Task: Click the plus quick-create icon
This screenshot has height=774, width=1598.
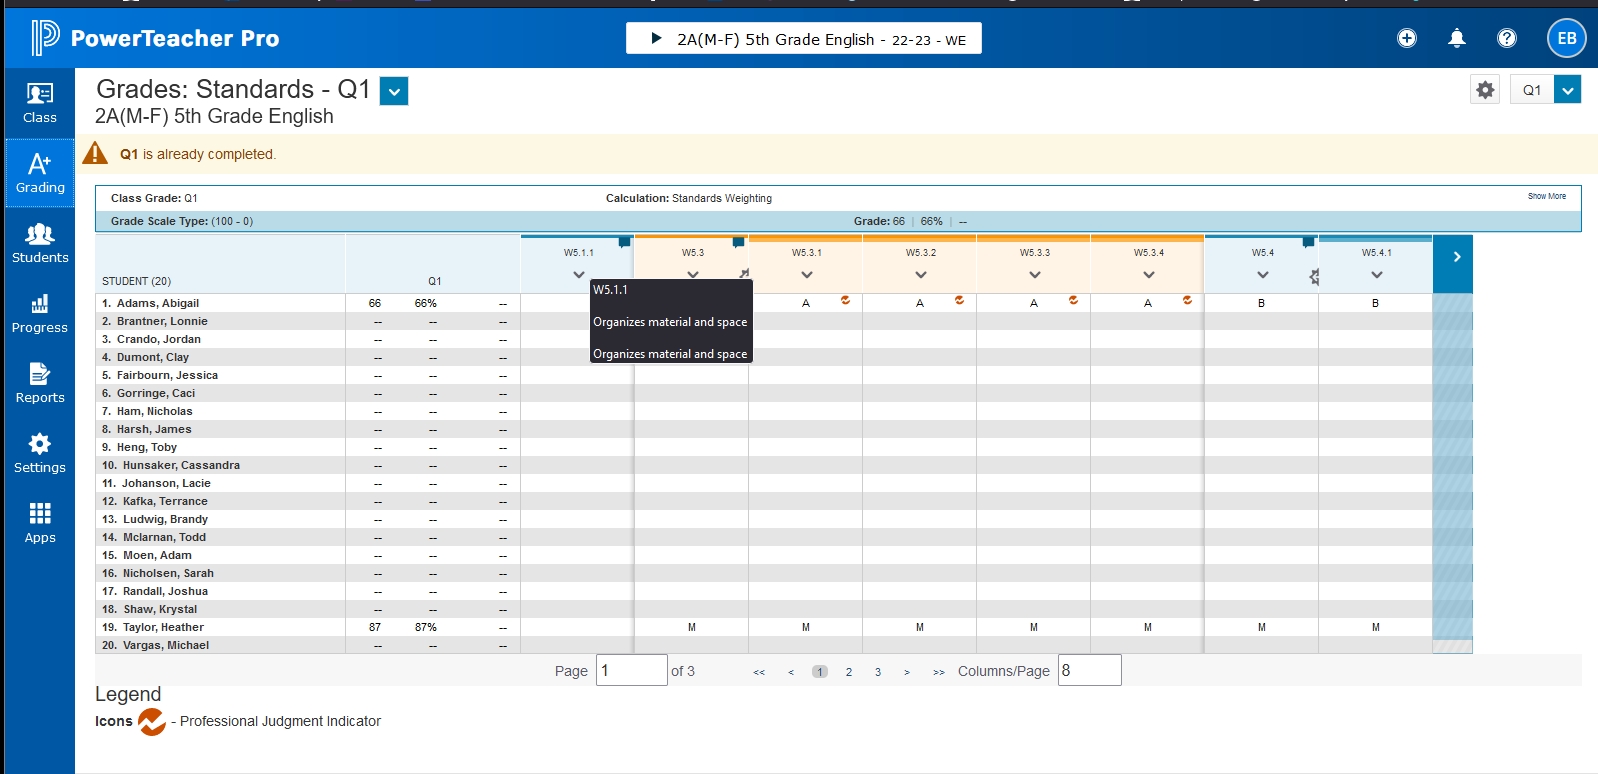Action: (1407, 38)
